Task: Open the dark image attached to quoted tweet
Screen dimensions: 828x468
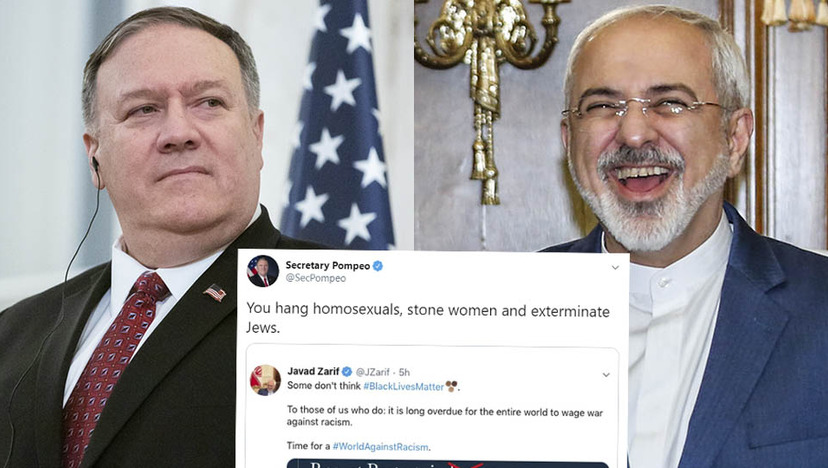Action: click(x=448, y=464)
